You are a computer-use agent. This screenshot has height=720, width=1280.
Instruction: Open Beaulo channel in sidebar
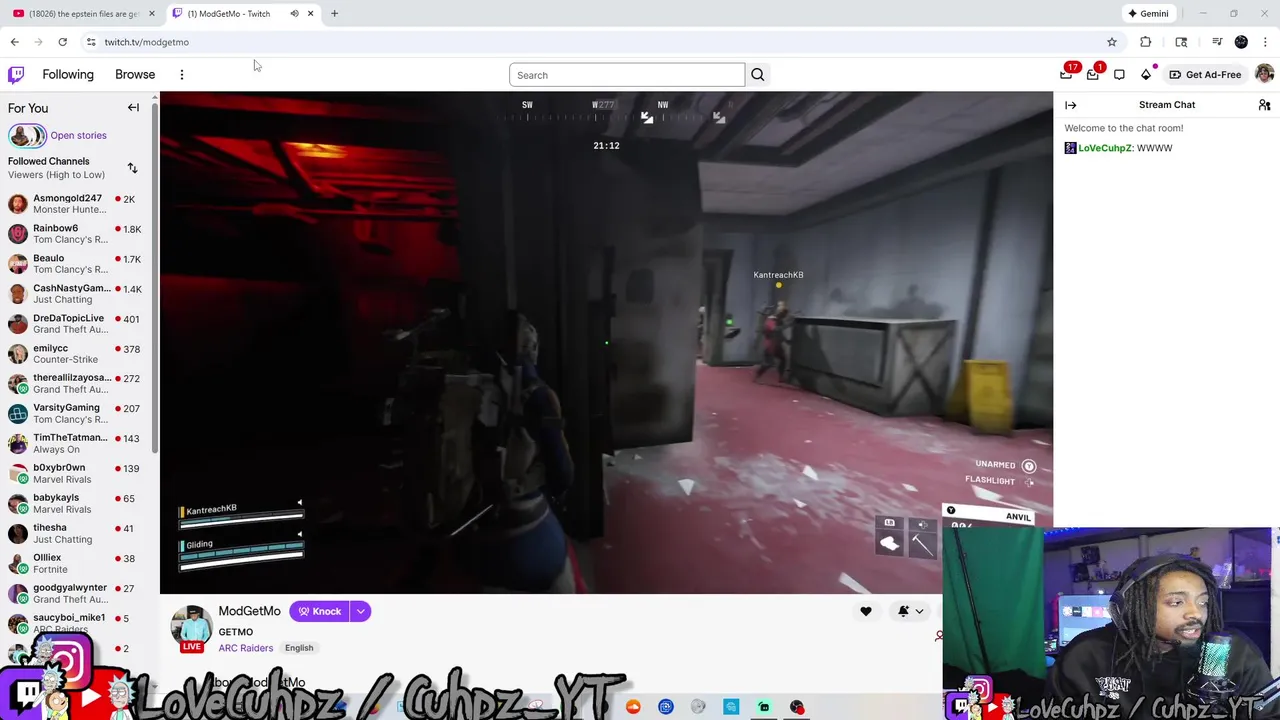click(75, 264)
